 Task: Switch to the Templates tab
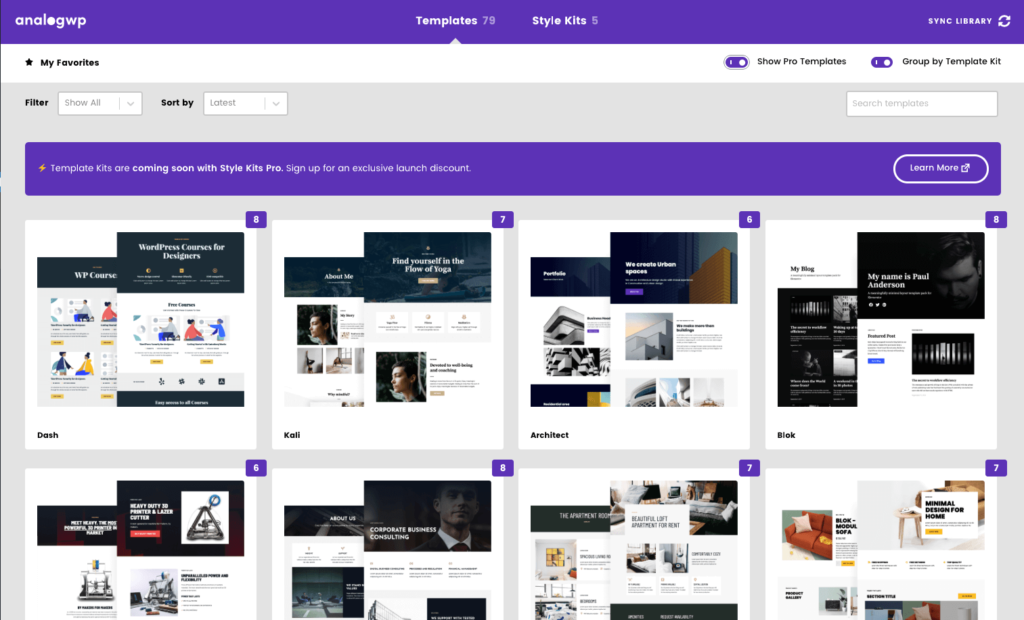(x=455, y=21)
